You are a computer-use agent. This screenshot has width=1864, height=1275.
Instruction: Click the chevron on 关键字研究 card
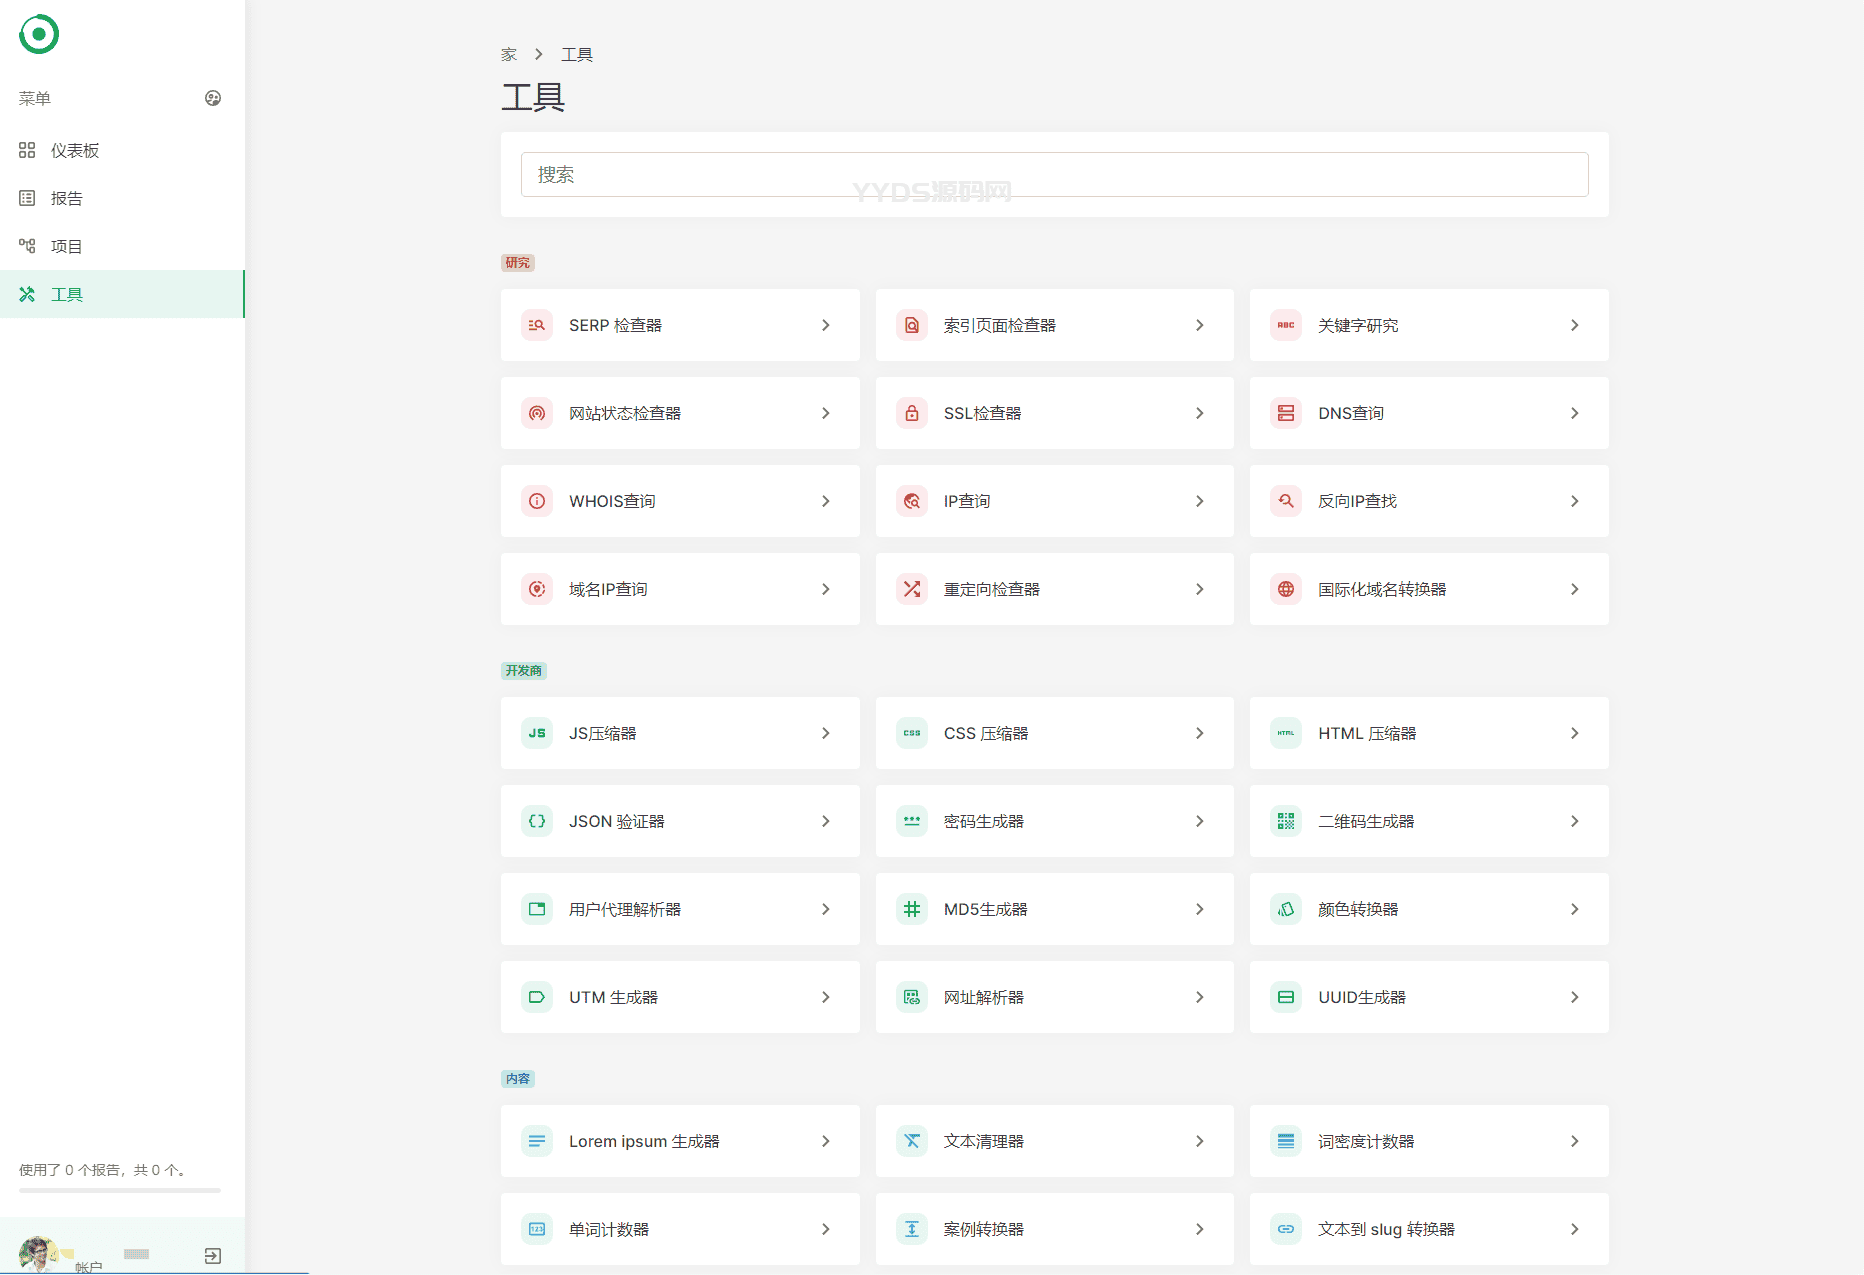(1575, 325)
